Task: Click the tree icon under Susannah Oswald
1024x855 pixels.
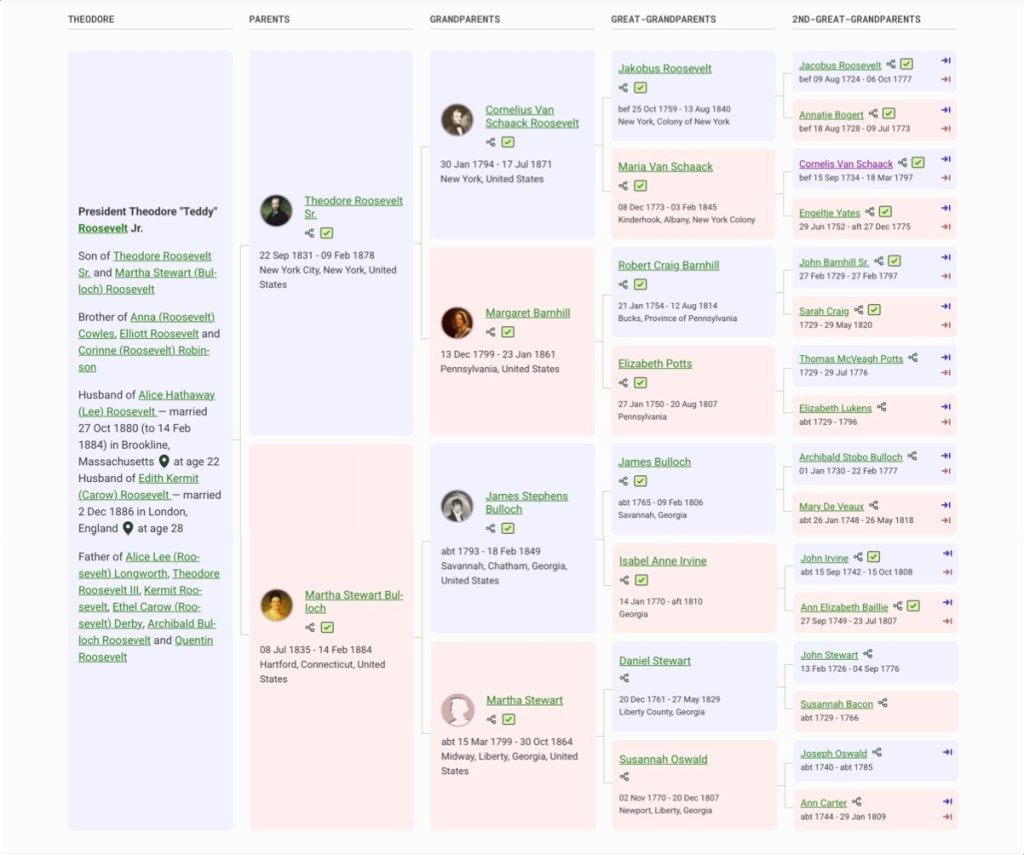Action: tap(624, 777)
